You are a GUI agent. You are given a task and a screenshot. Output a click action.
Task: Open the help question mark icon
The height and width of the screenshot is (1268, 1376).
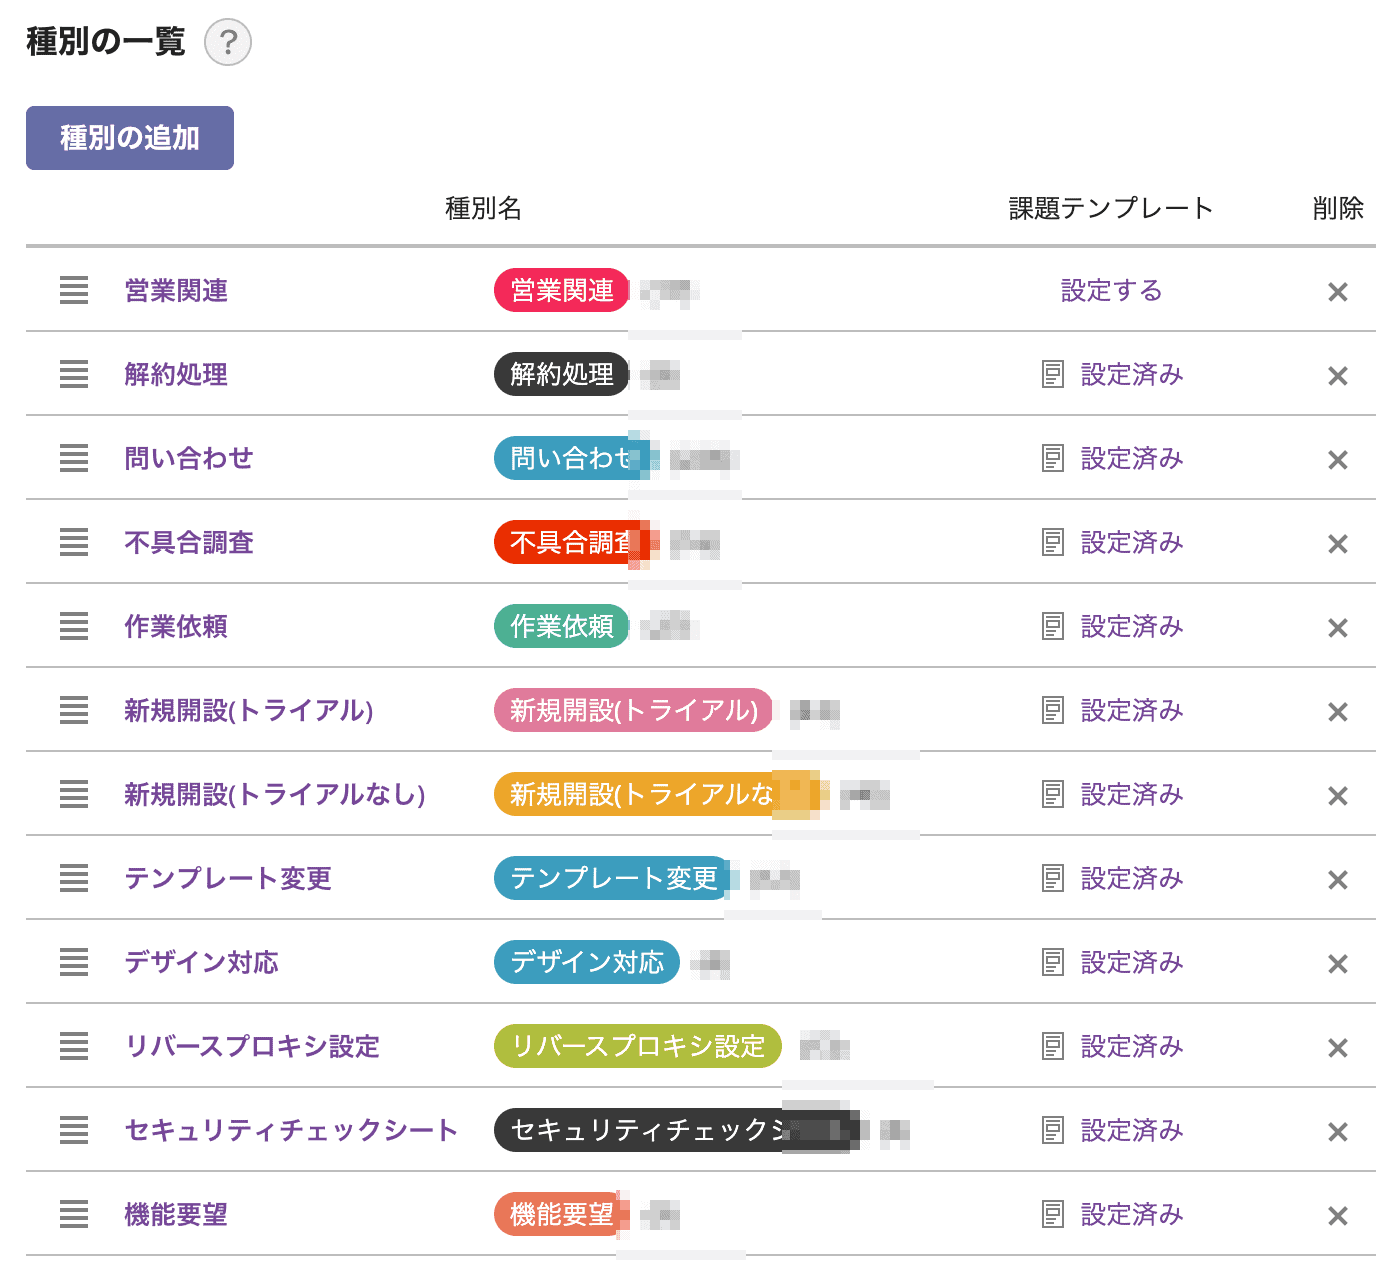pyautogui.click(x=228, y=43)
